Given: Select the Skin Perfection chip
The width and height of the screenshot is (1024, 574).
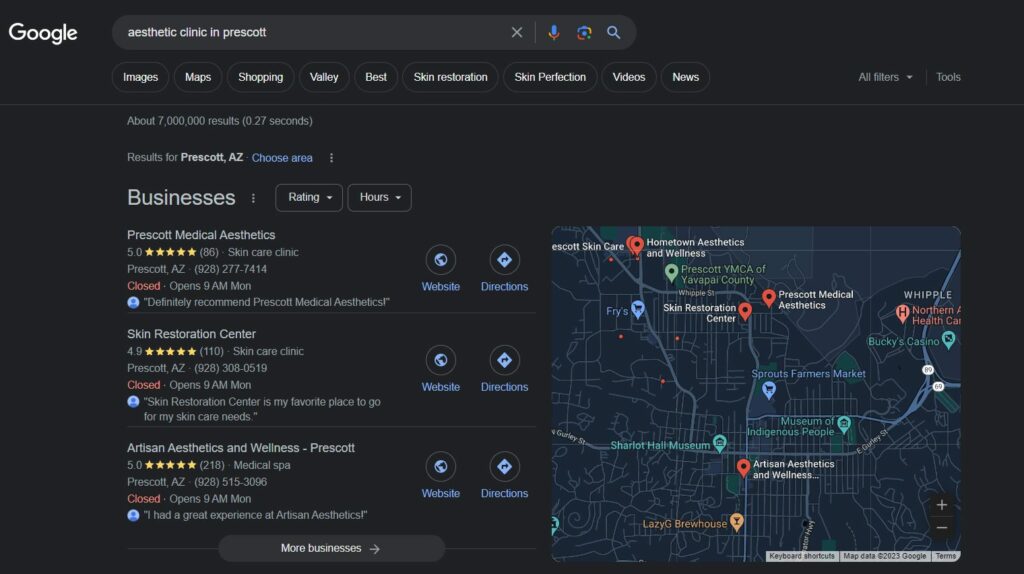Looking at the screenshot, I should coord(550,77).
